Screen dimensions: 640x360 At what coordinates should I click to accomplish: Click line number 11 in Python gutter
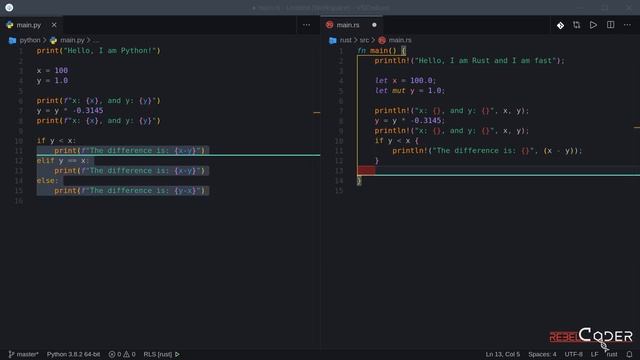[19, 151]
